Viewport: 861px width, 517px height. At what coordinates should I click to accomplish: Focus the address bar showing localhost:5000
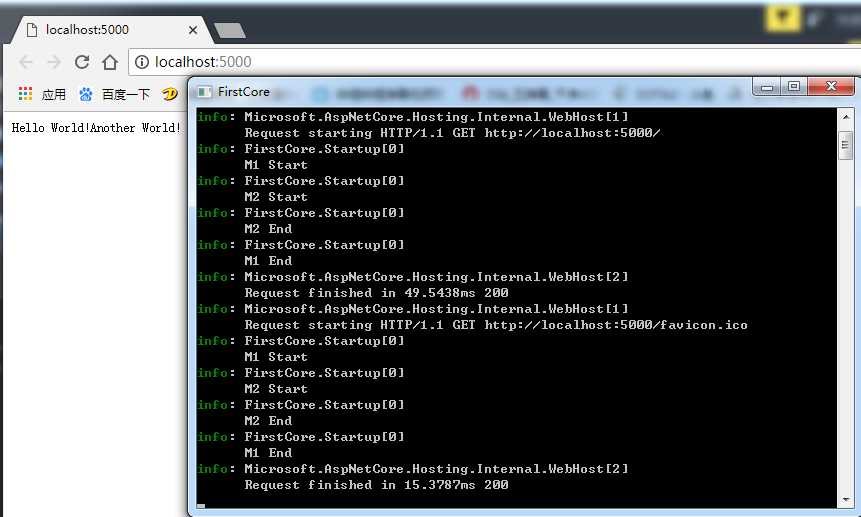[494, 62]
